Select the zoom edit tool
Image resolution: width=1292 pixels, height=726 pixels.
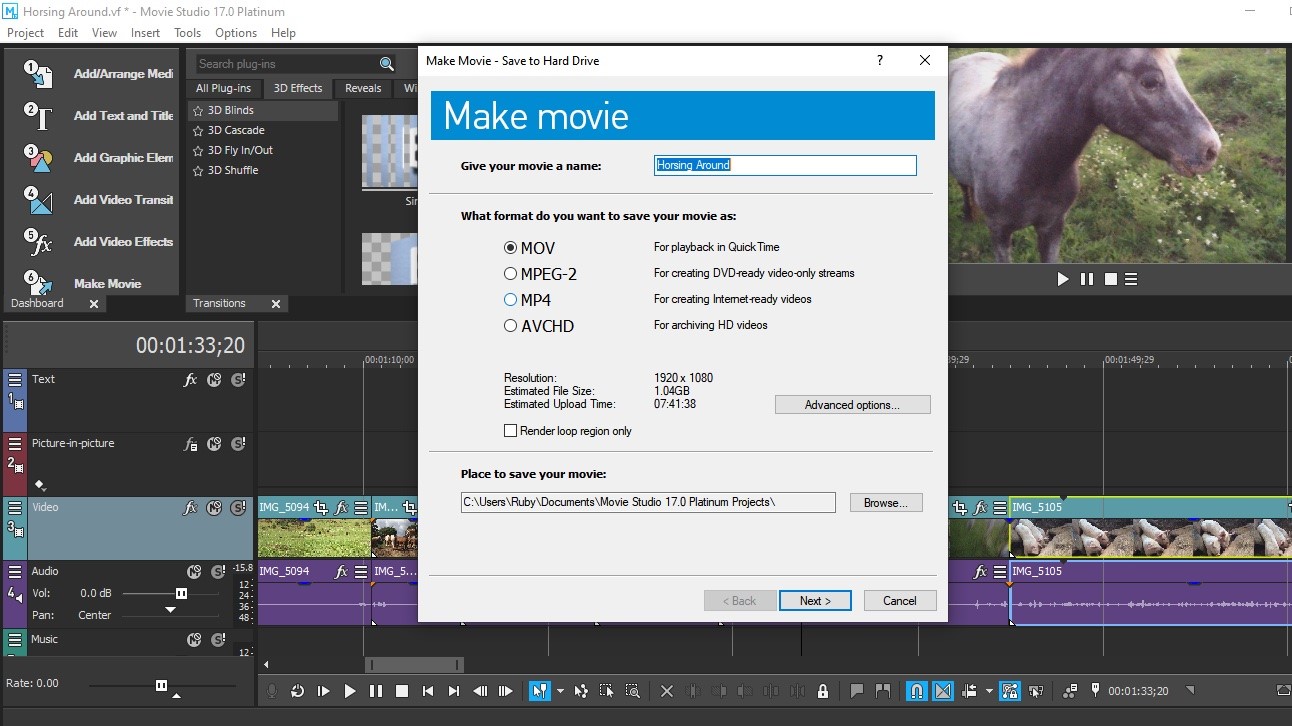click(x=633, y=691)
